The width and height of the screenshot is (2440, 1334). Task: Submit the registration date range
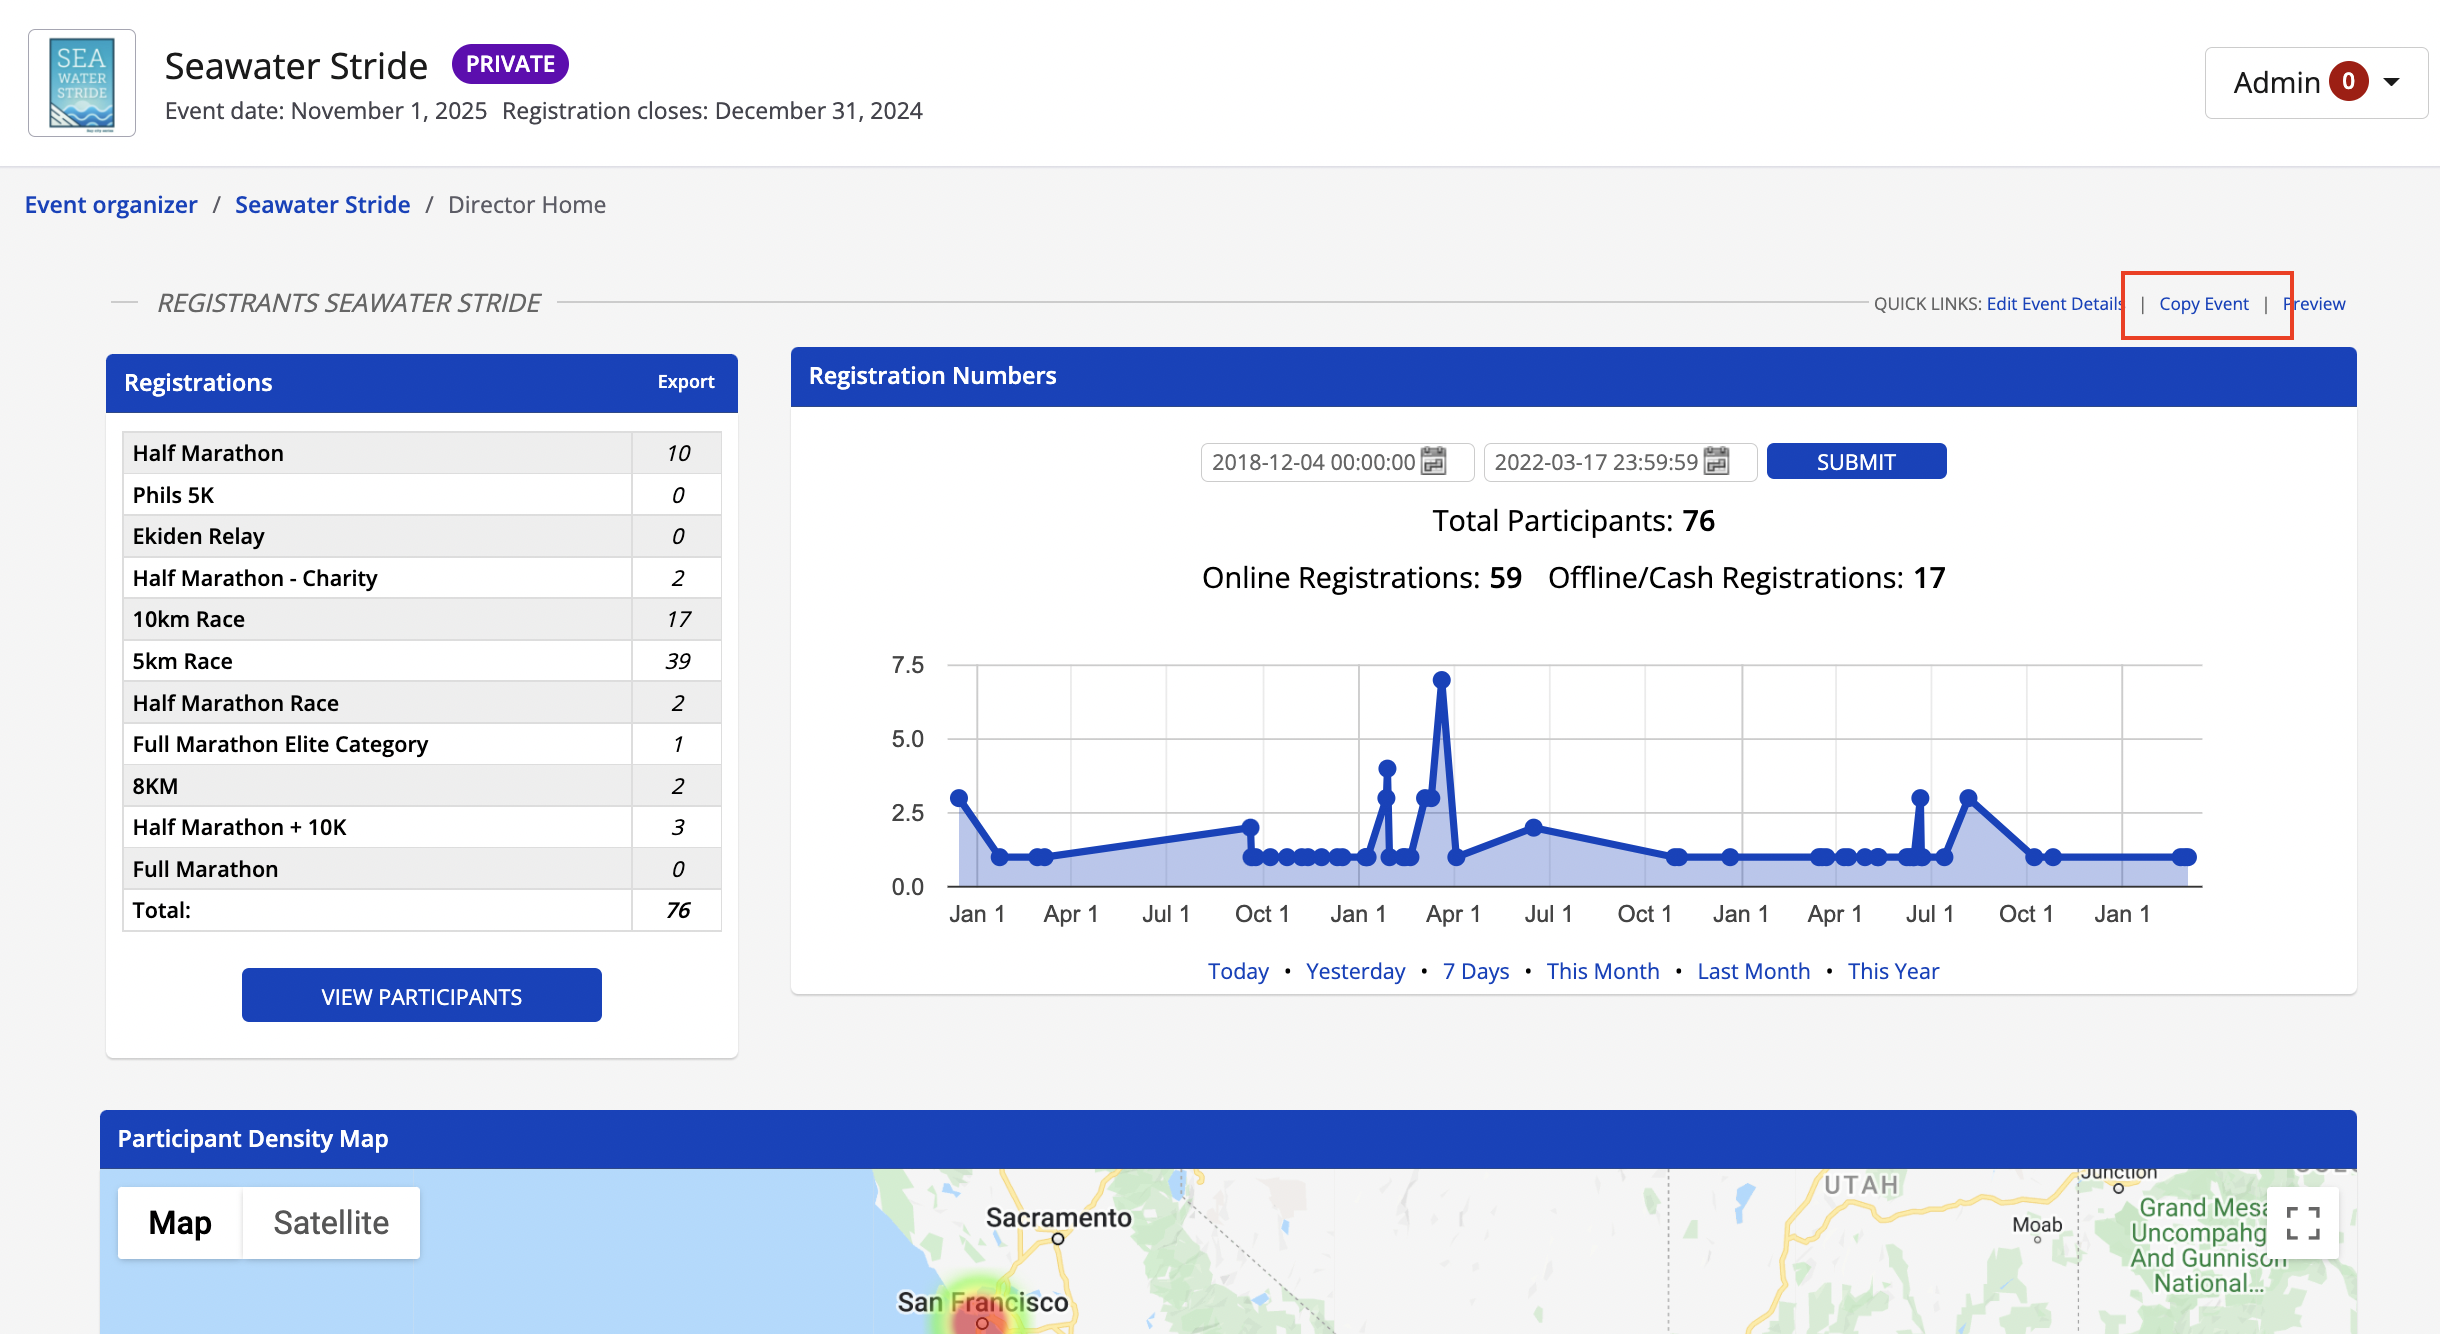[x=1855, y=462]
